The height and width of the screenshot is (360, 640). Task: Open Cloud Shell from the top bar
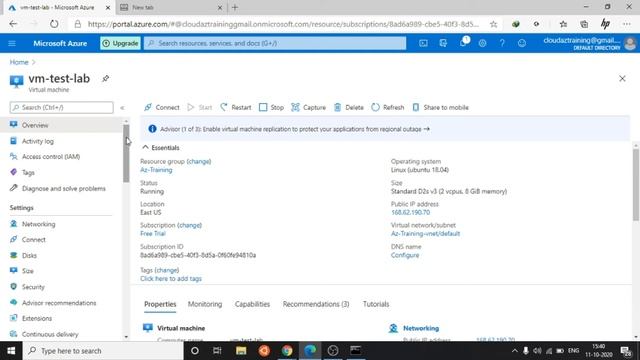[423, 43]
